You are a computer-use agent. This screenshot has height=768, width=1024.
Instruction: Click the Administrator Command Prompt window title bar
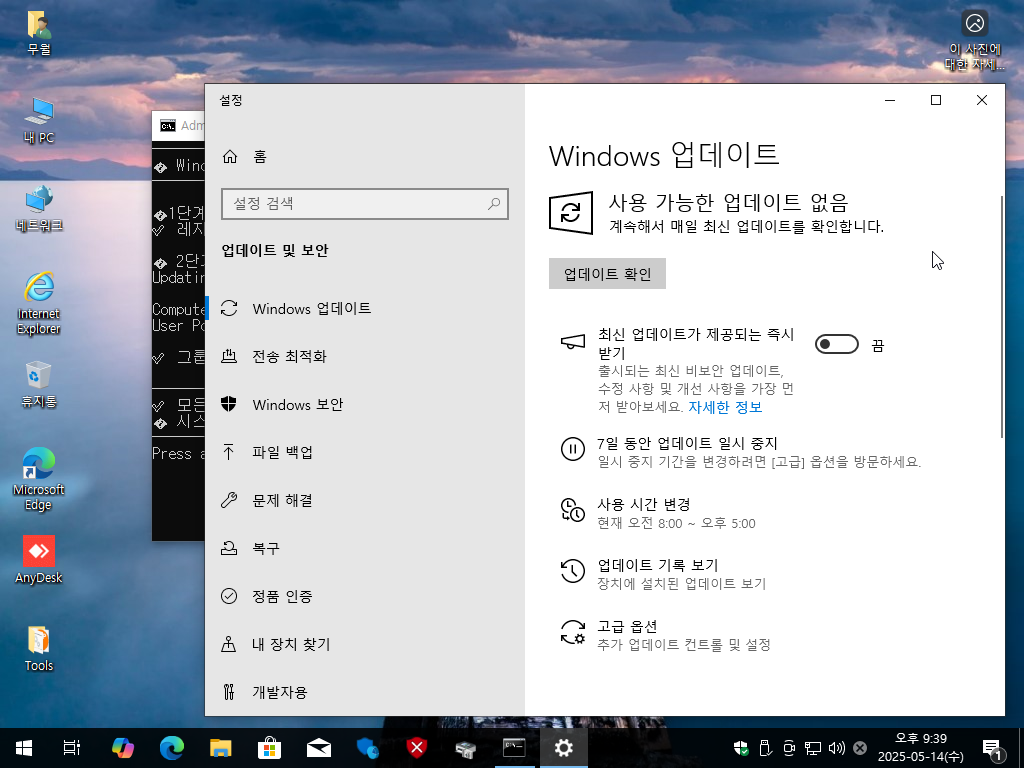pos(178,125)
